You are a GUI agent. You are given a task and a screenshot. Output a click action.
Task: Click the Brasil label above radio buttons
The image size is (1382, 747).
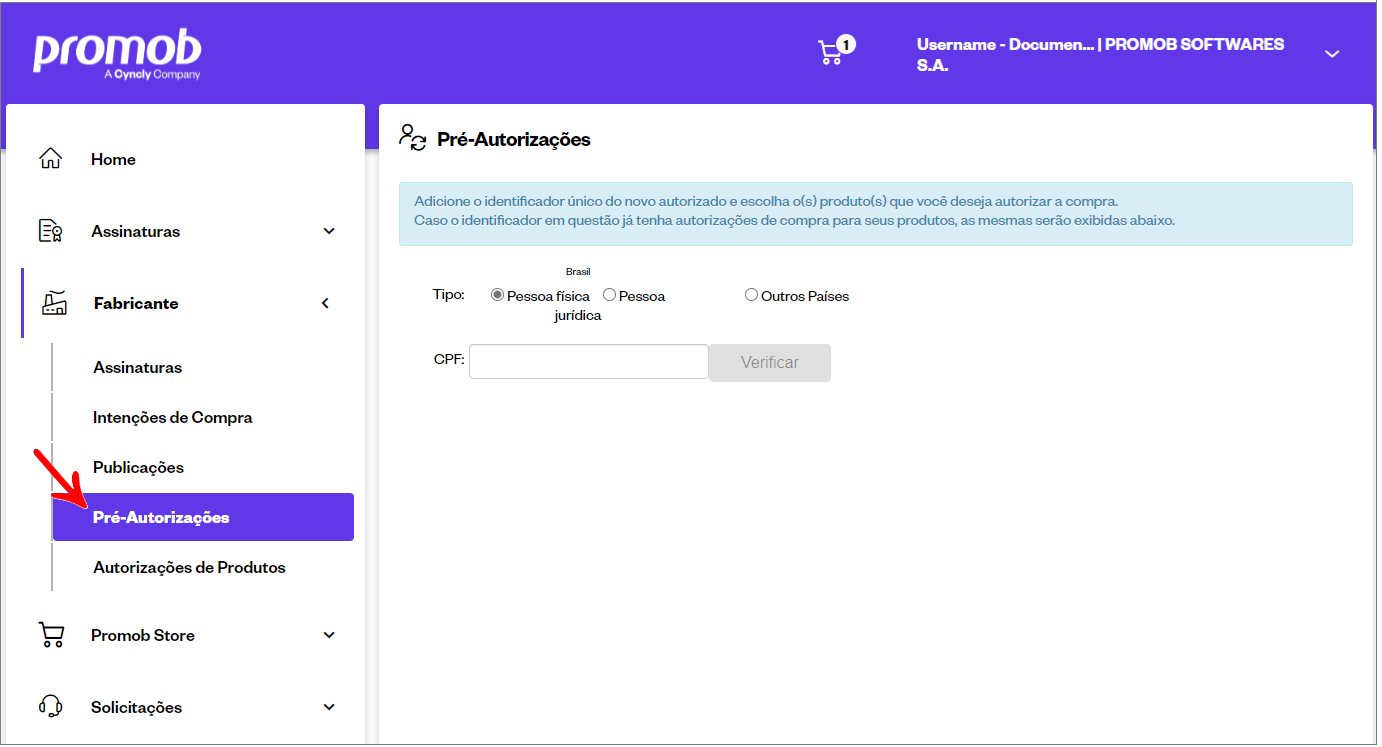[x=578, y=272]
